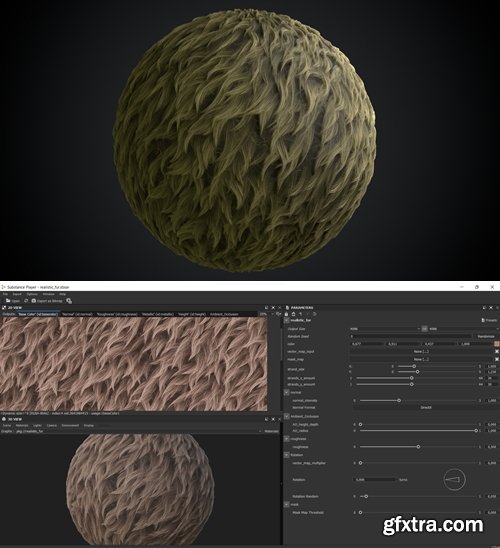This screenshot has width=500, height=548.
Task: Maximize the 2D VIEW panel
Action: tap(273, 308)
